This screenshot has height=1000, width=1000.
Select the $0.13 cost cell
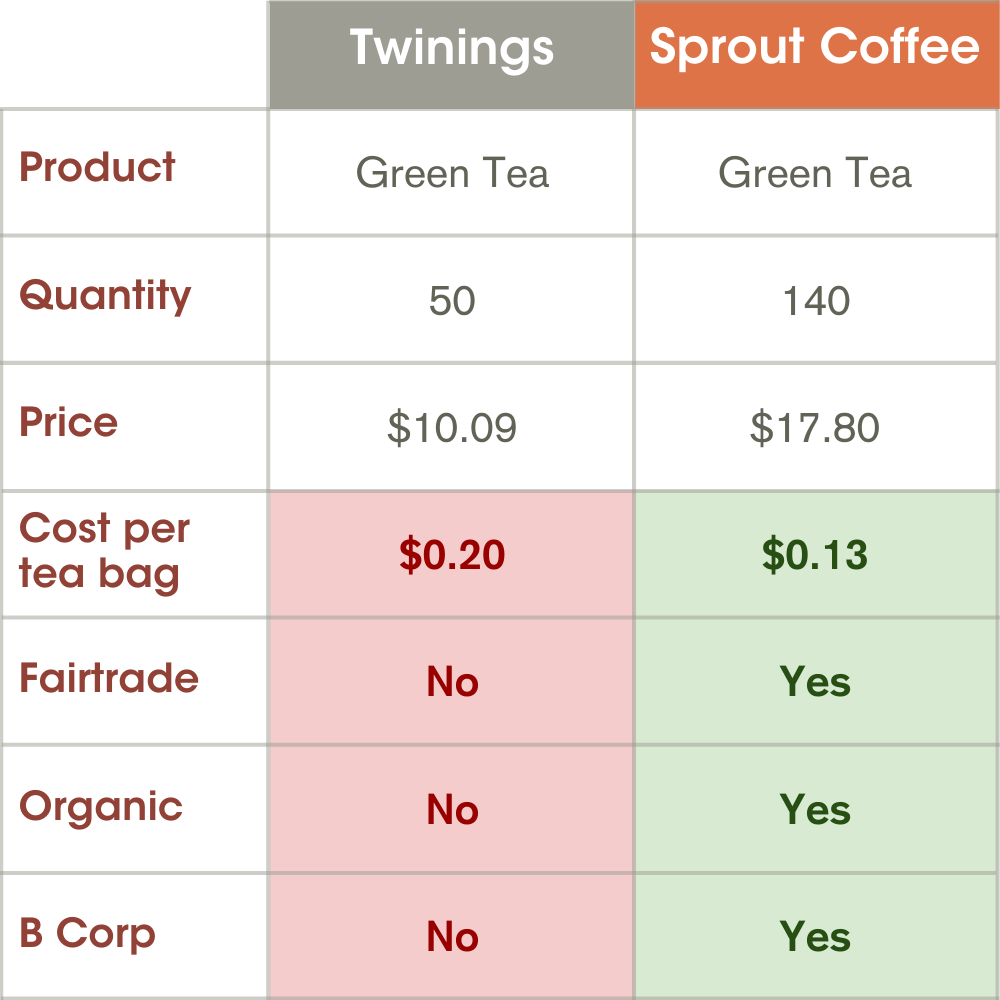[x=815, y=555]
